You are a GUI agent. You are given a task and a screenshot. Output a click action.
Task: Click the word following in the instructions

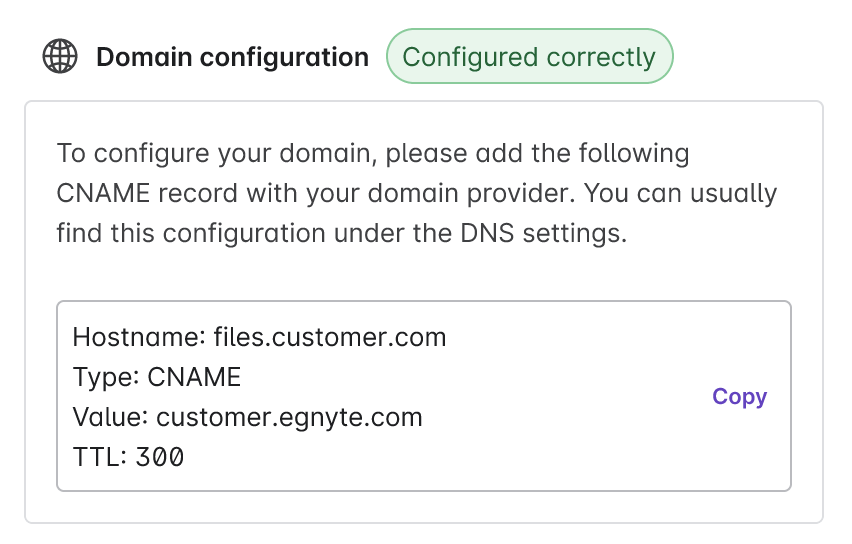tap(634, 154)
